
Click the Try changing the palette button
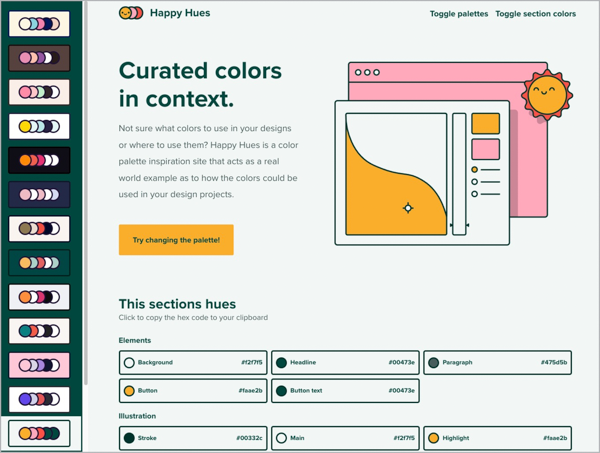[176, 240]
